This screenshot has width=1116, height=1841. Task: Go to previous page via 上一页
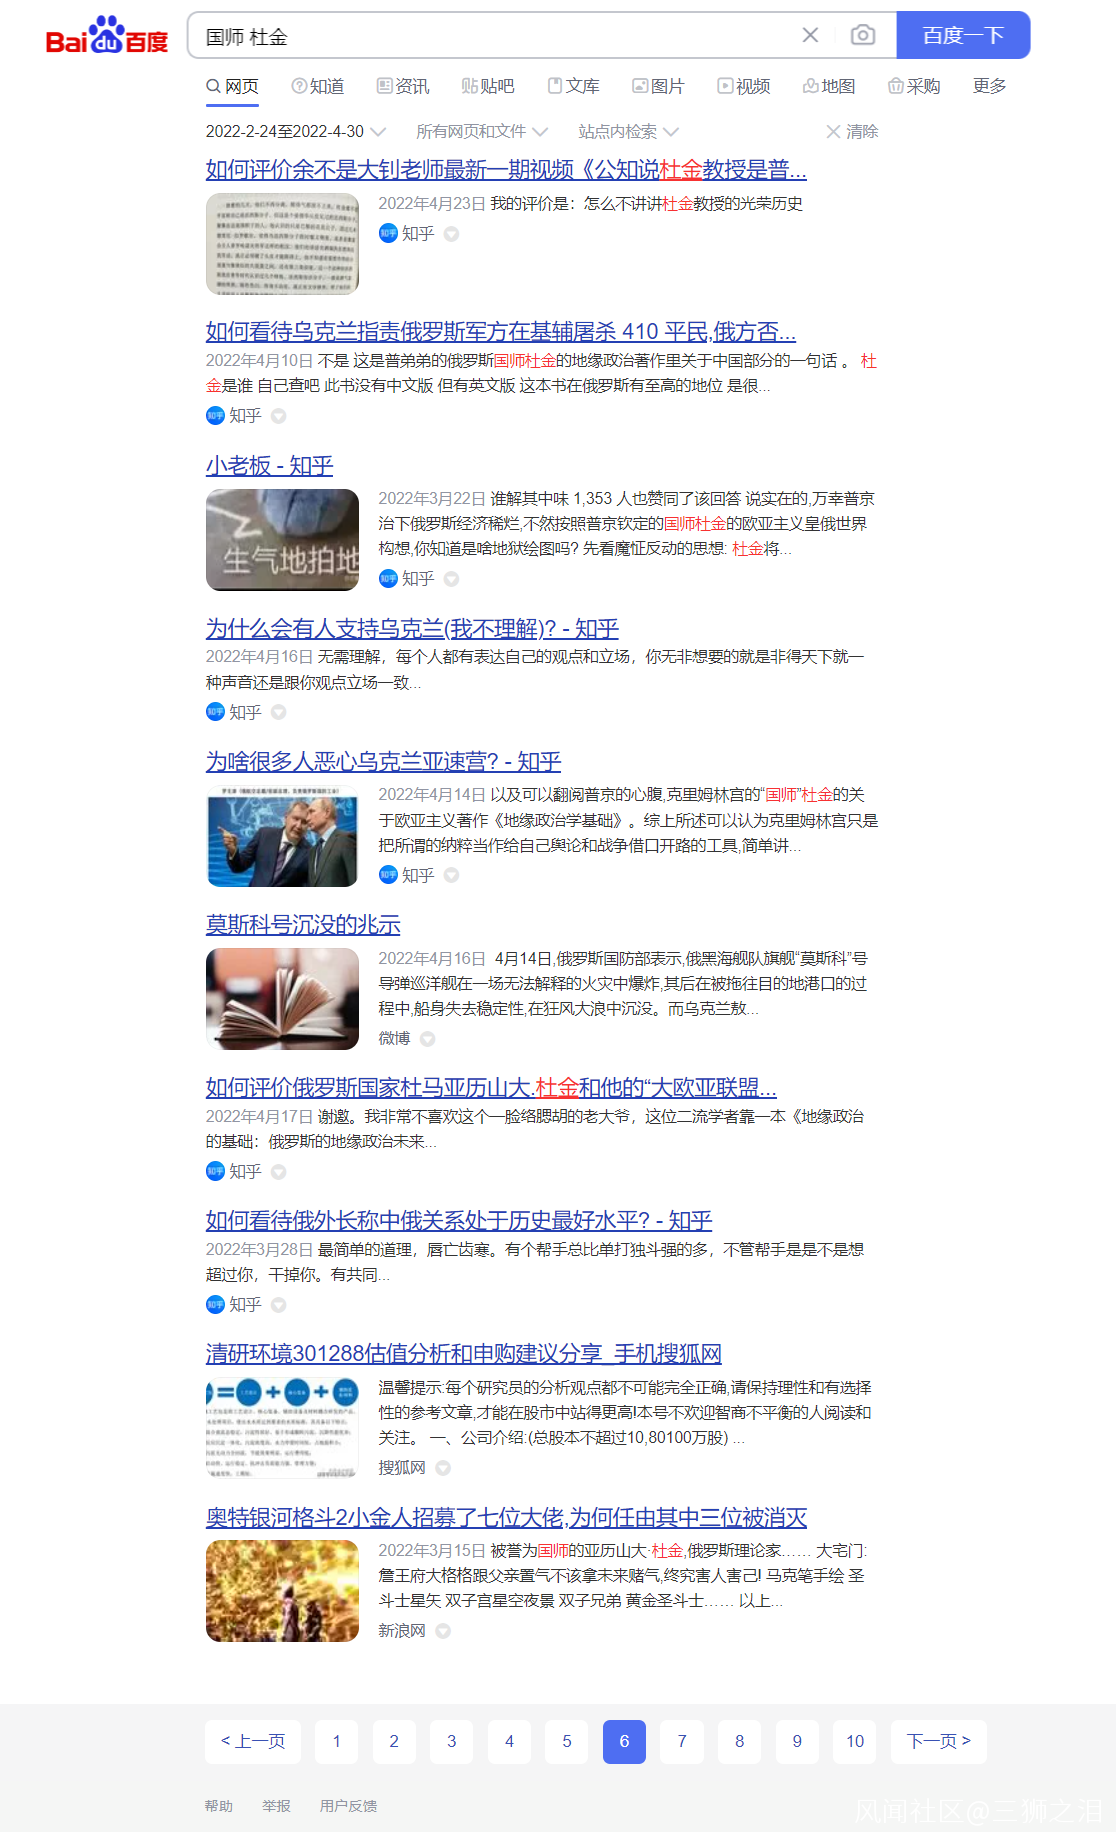point(253,1742)
